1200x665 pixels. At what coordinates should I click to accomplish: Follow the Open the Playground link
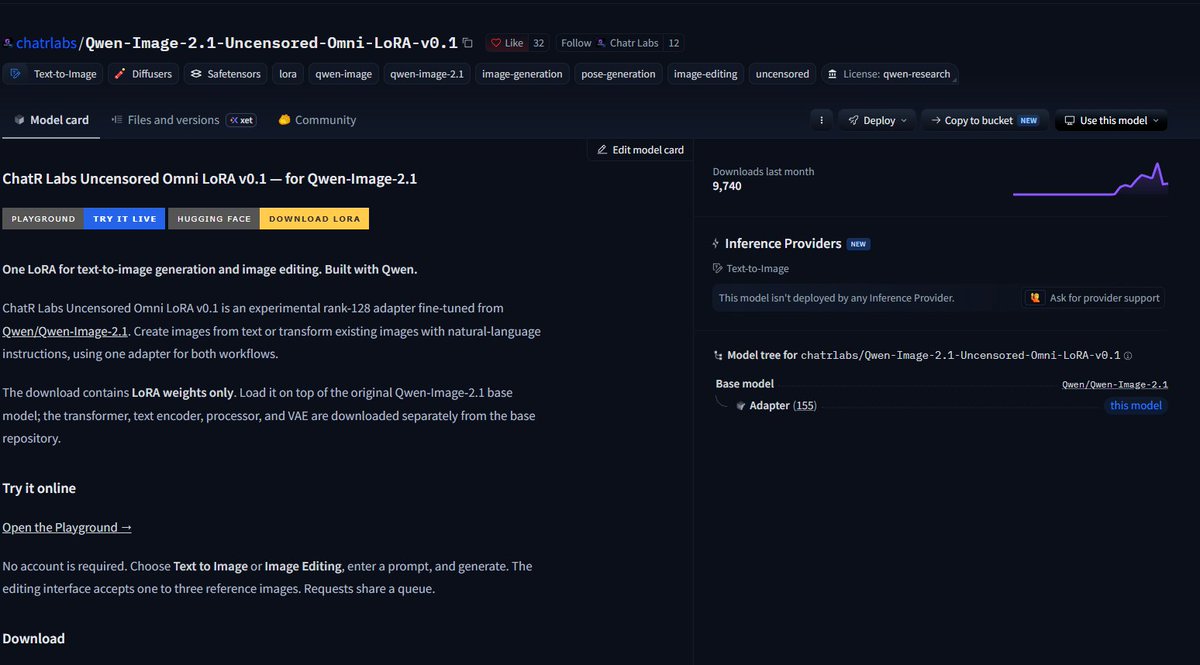click(x=67, y=527)
